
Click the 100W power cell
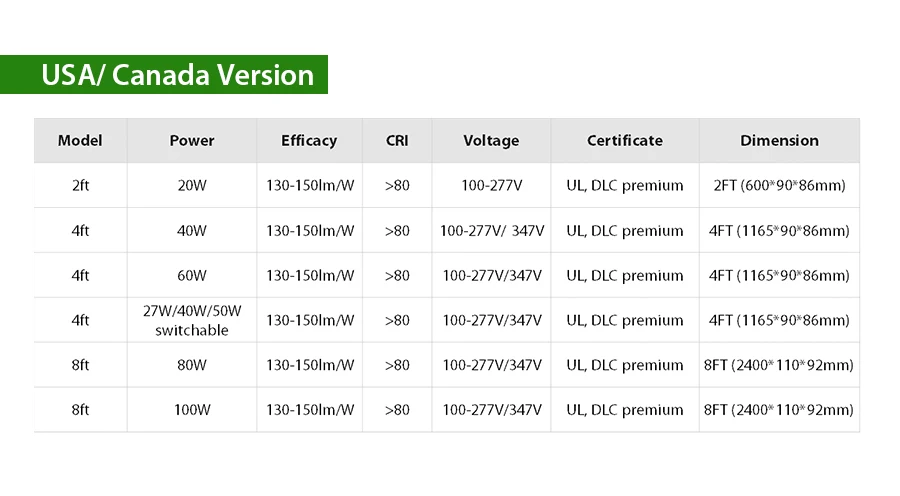pyautogui.click(x=192, y=410)
